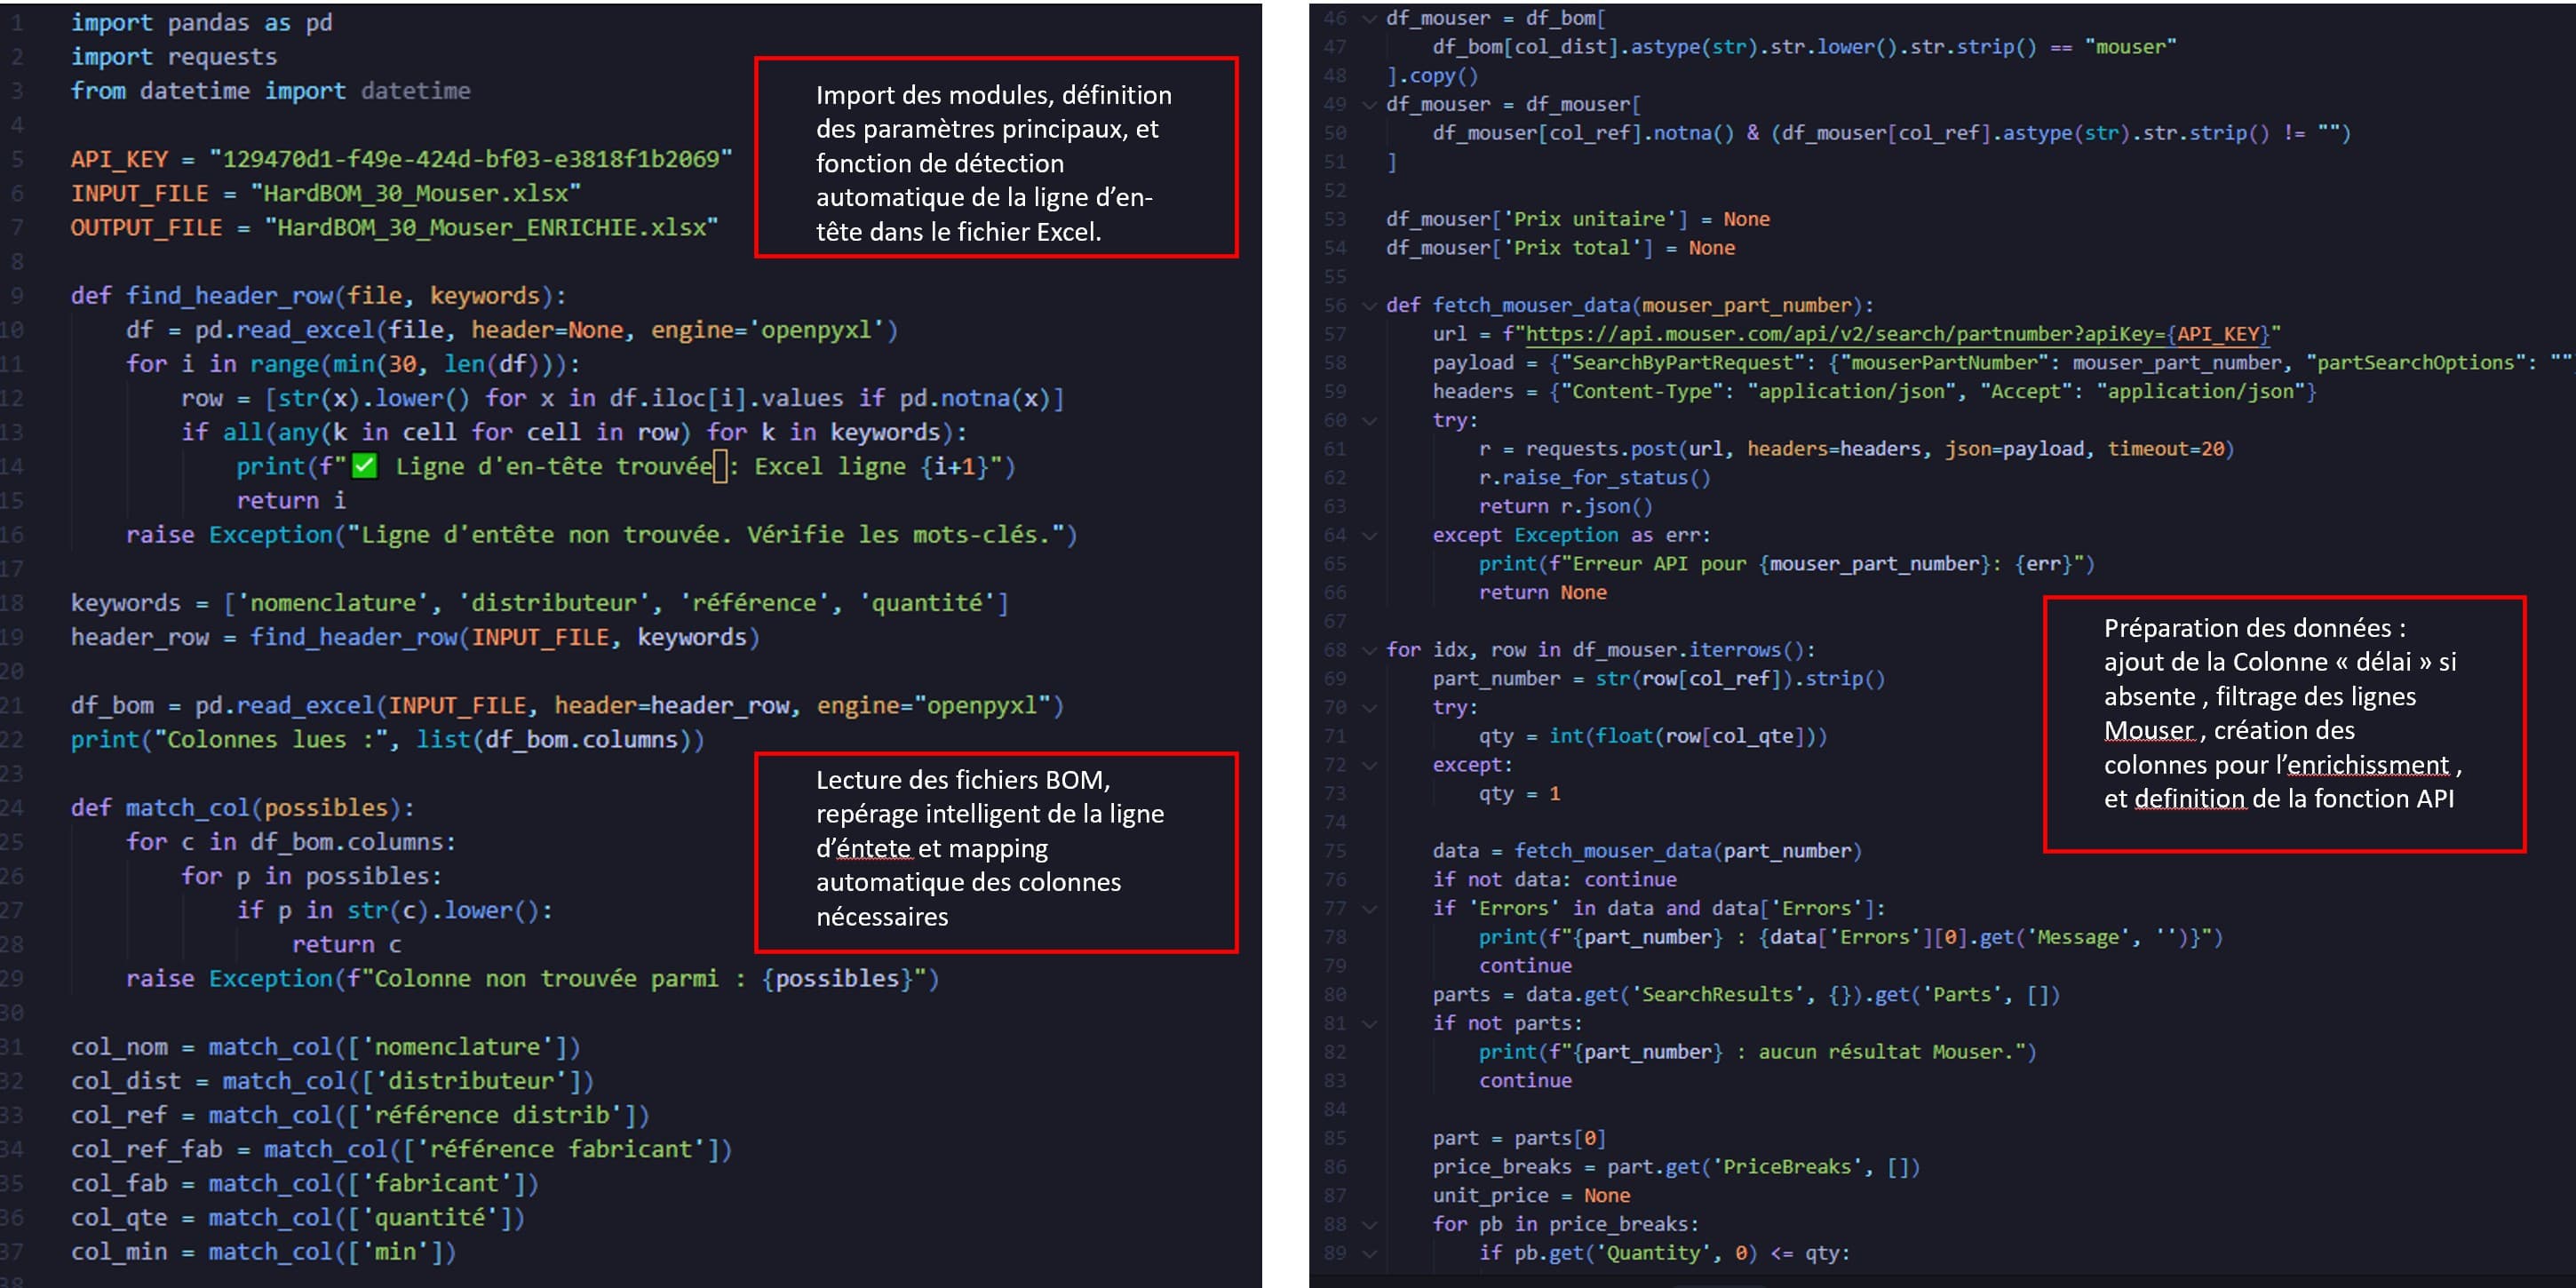
Task: Click the print("Colonnes lues :" line
Action: [x=387, y=740]
